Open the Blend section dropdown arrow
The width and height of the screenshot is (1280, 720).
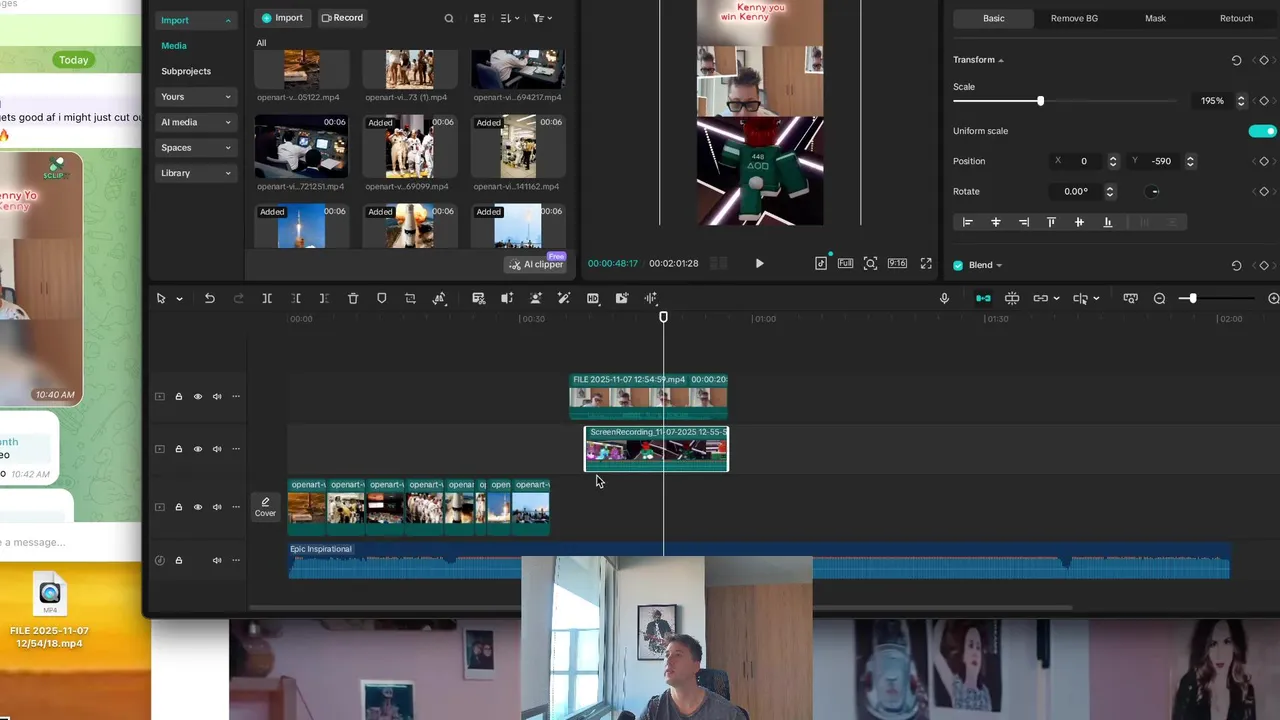(x=999, y=265)
